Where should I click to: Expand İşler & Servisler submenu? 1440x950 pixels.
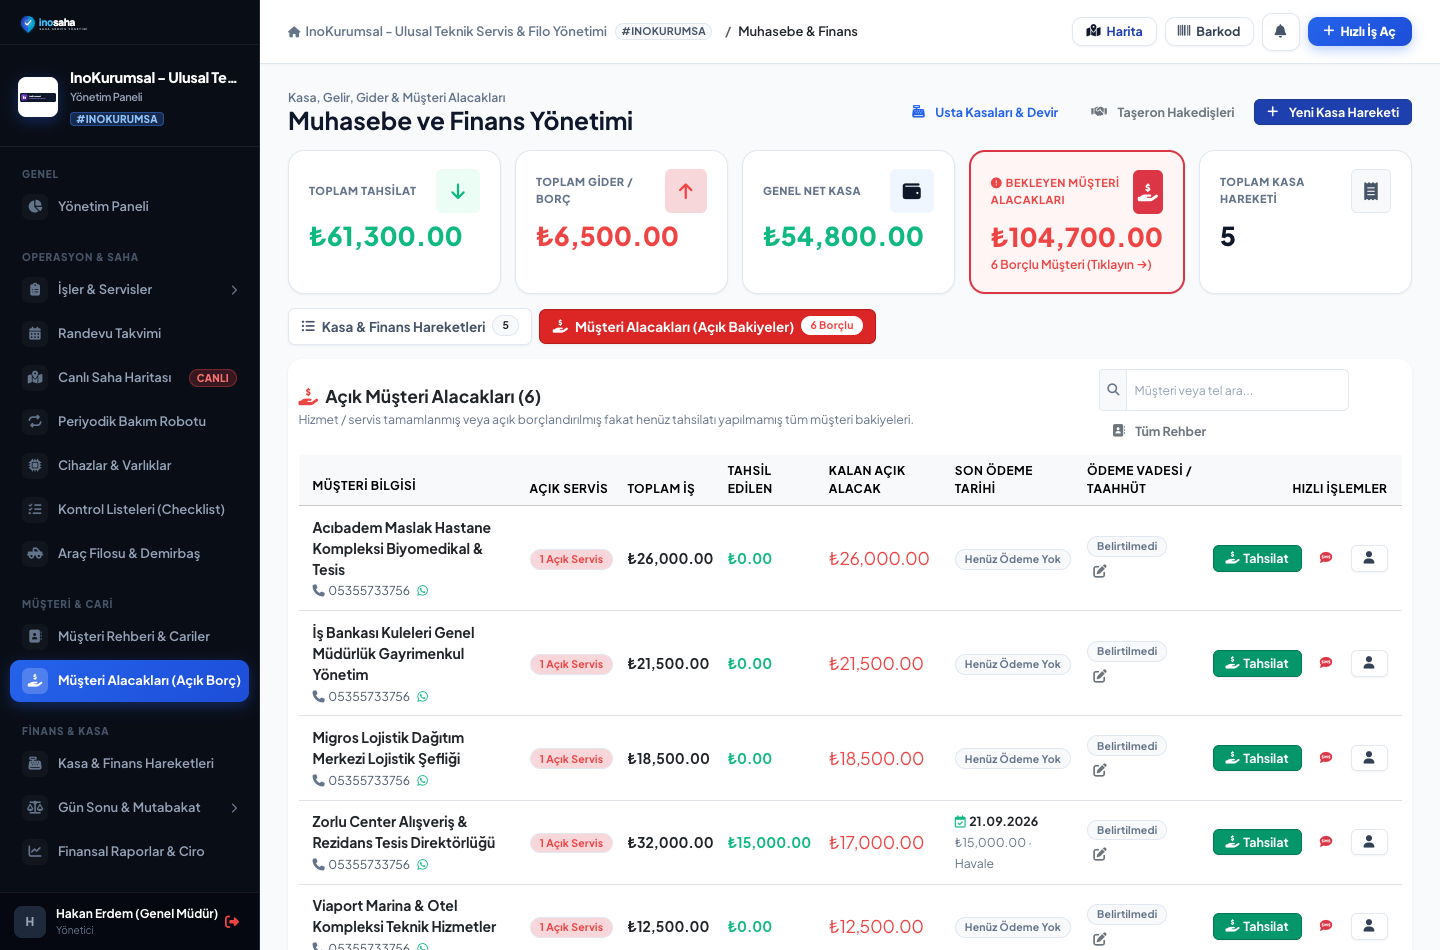pyautogui.click(x=234, y=290)
